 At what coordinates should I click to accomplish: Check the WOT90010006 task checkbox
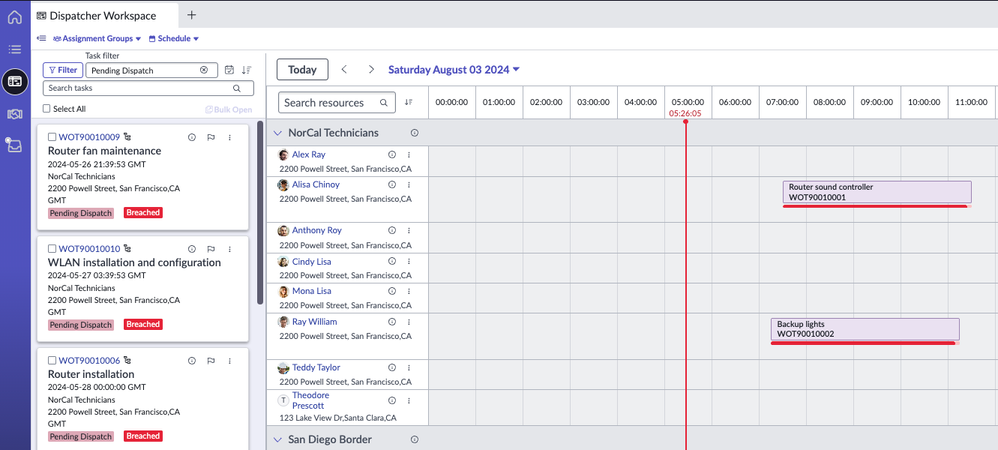52,361
